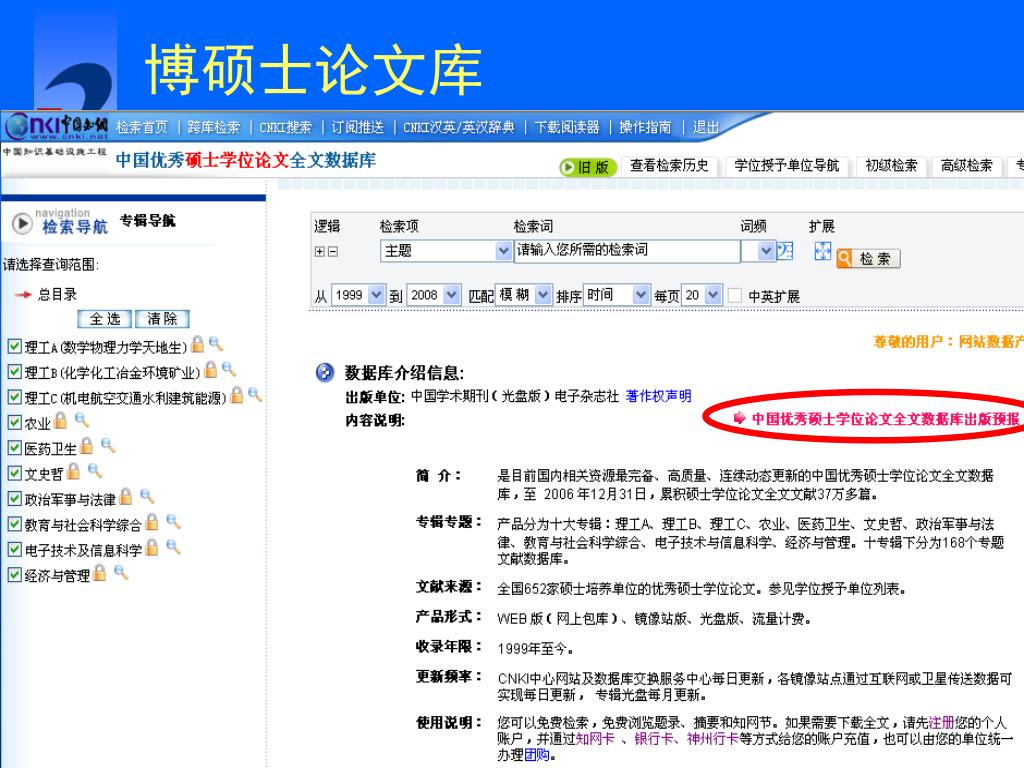The width and height of the screenshot is (1024, 768).
Task: Open the 检索首页 menu item
Action: tap(142, 127)
